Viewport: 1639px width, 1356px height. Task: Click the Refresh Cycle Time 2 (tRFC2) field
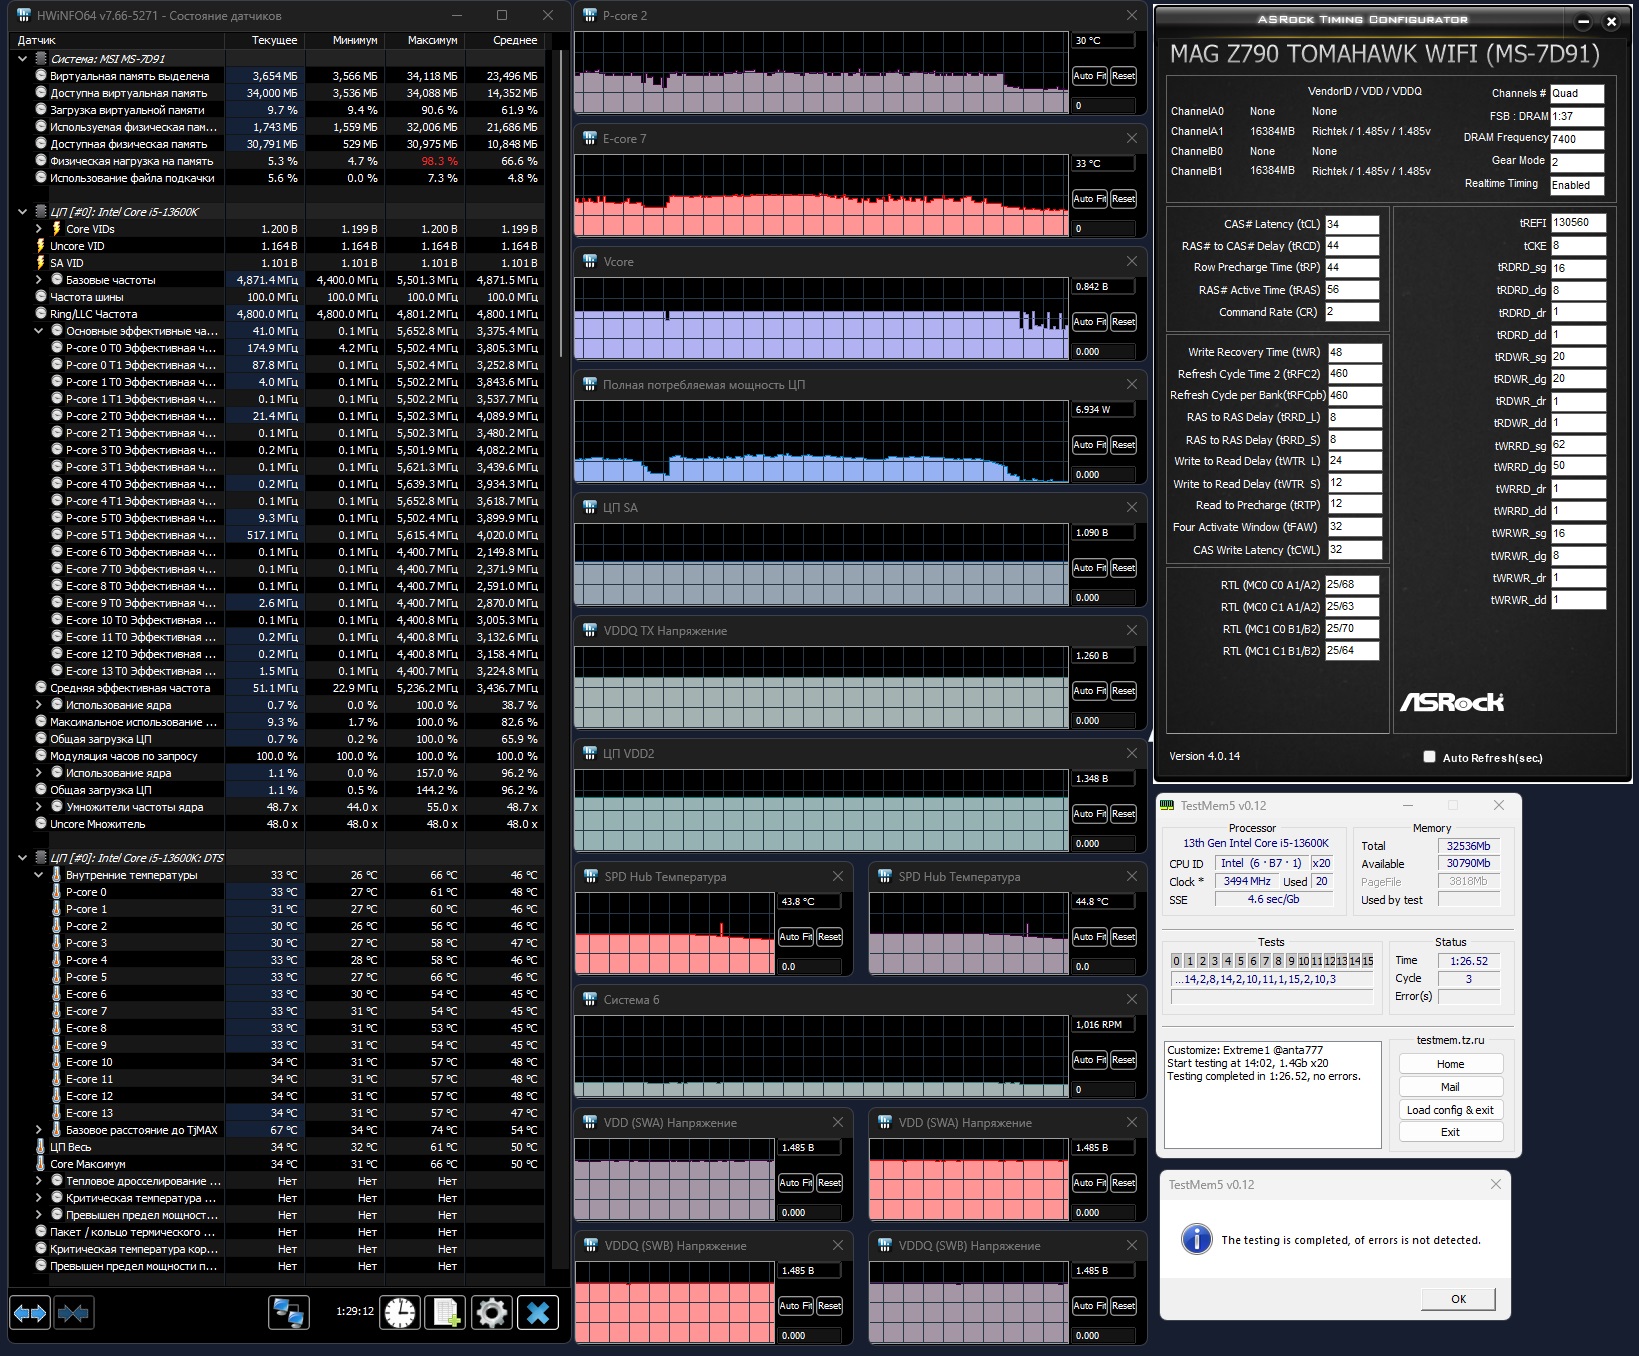[1354, 374]
